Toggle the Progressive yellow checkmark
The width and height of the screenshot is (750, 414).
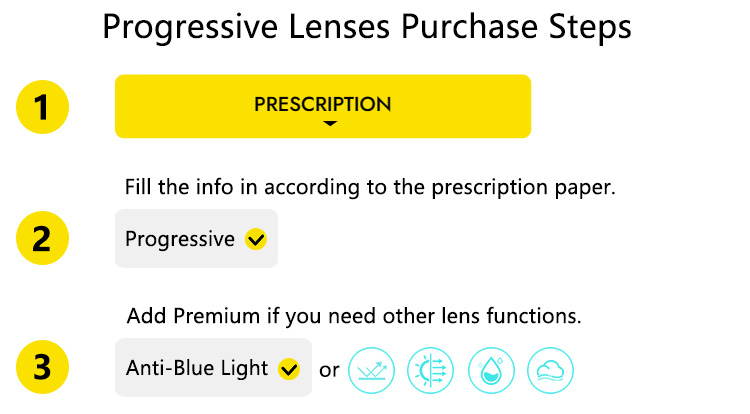[256, 239]
